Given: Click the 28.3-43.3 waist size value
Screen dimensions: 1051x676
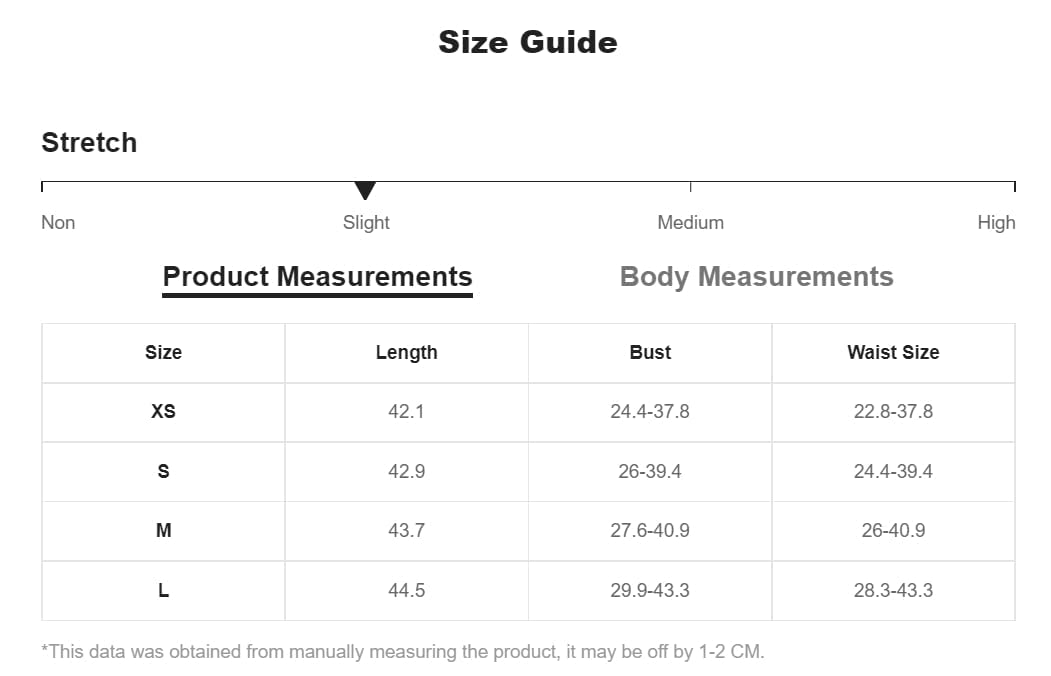Looking at the screenshot, I should [x=893, y=591].
